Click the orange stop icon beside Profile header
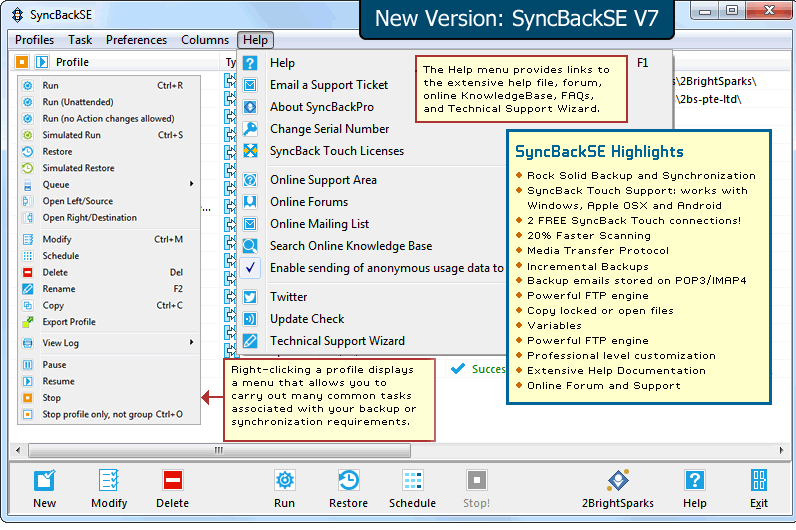The image size is (796, 530). tap(22, 62)
